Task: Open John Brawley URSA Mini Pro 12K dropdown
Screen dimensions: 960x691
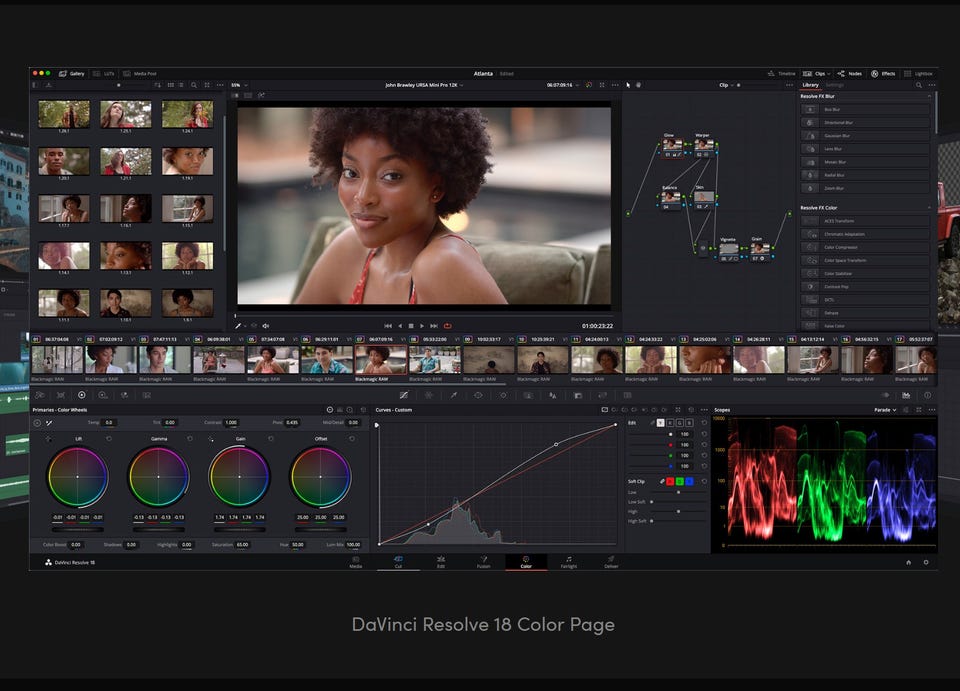Action: [x=424, y=85]
